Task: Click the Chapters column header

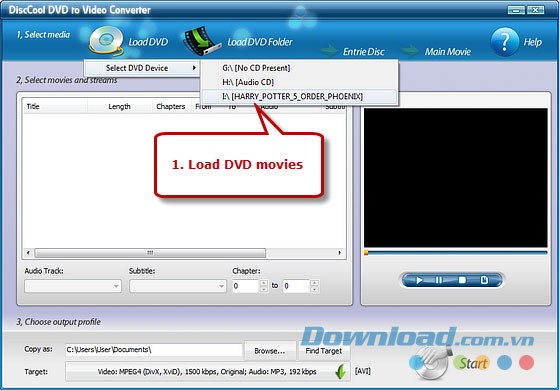Action: (171, 107)
